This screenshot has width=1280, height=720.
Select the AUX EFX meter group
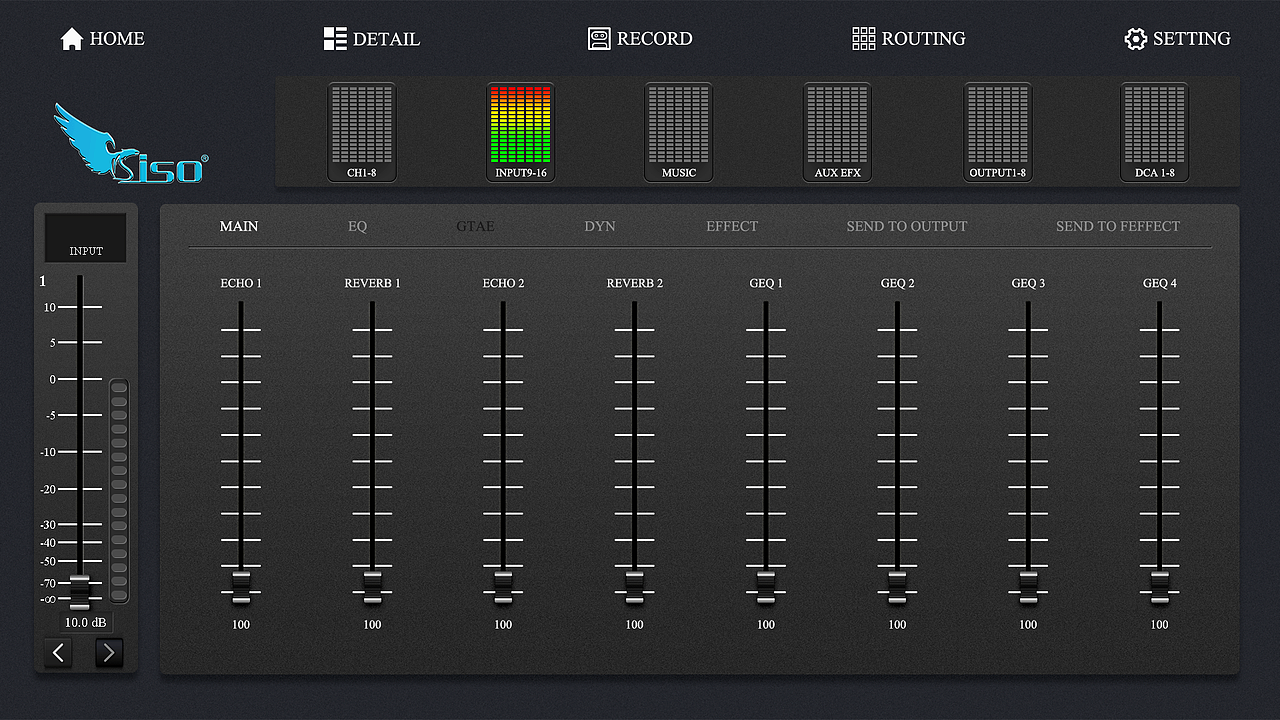[837, 132]
